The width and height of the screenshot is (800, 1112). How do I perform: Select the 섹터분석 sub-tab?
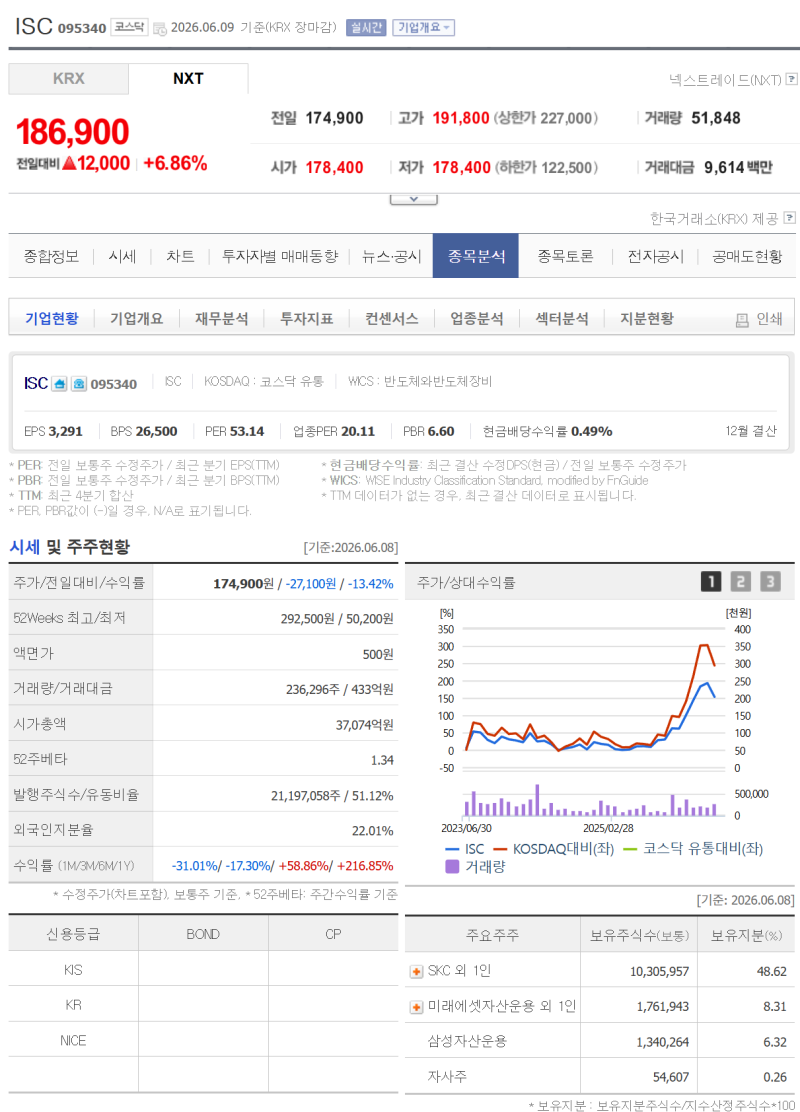coord(562,318)
